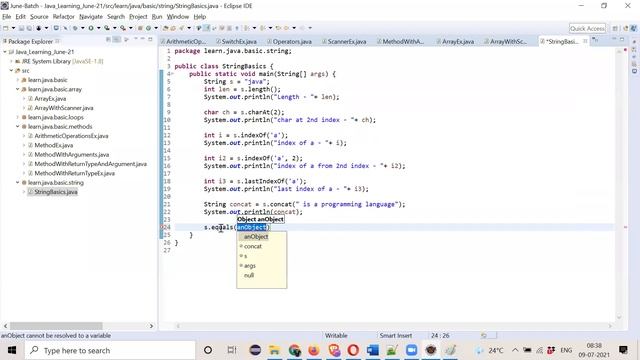This screenshot has width=640, height=360.
Task: Open Firefox from the taskbar
Action: point(314,350)
